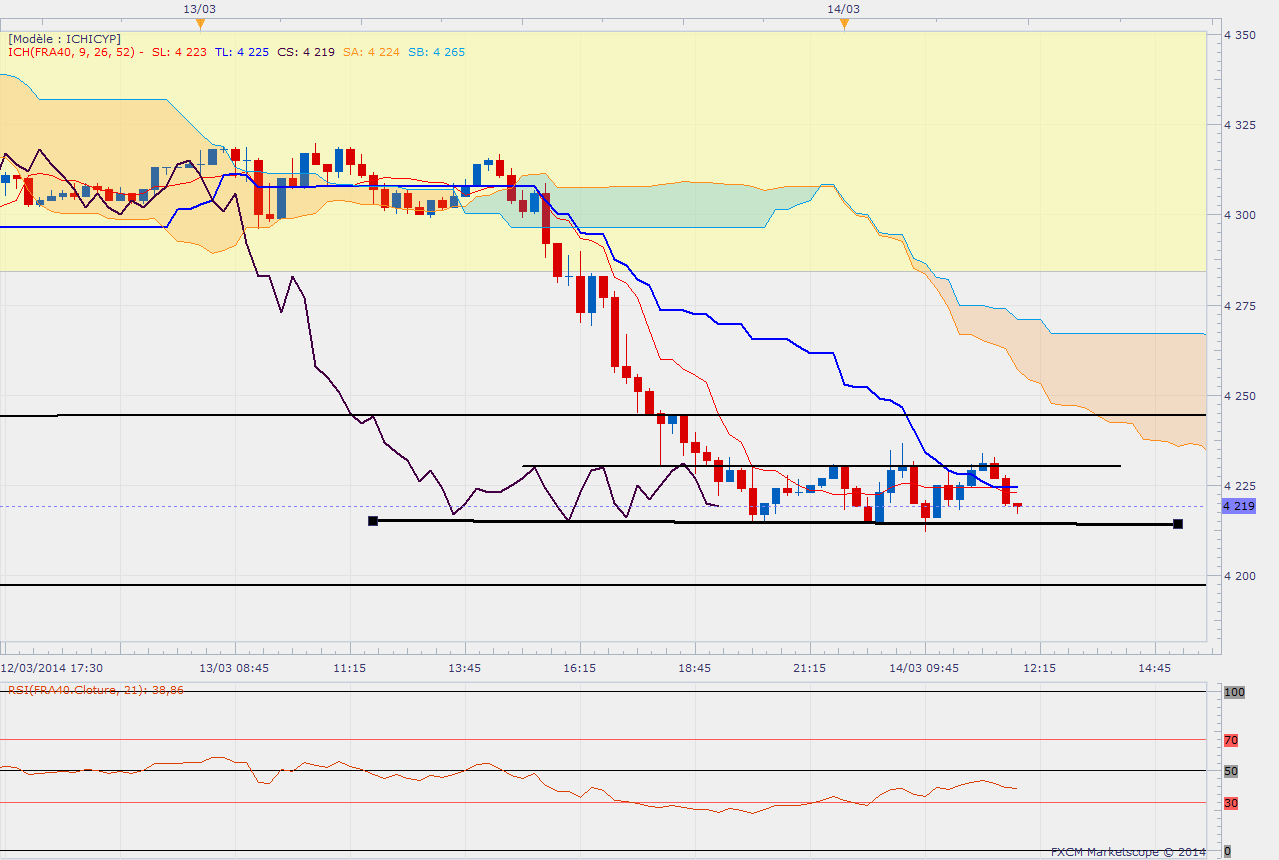Click the 21:15 time axis label

[x=810, y=667]
